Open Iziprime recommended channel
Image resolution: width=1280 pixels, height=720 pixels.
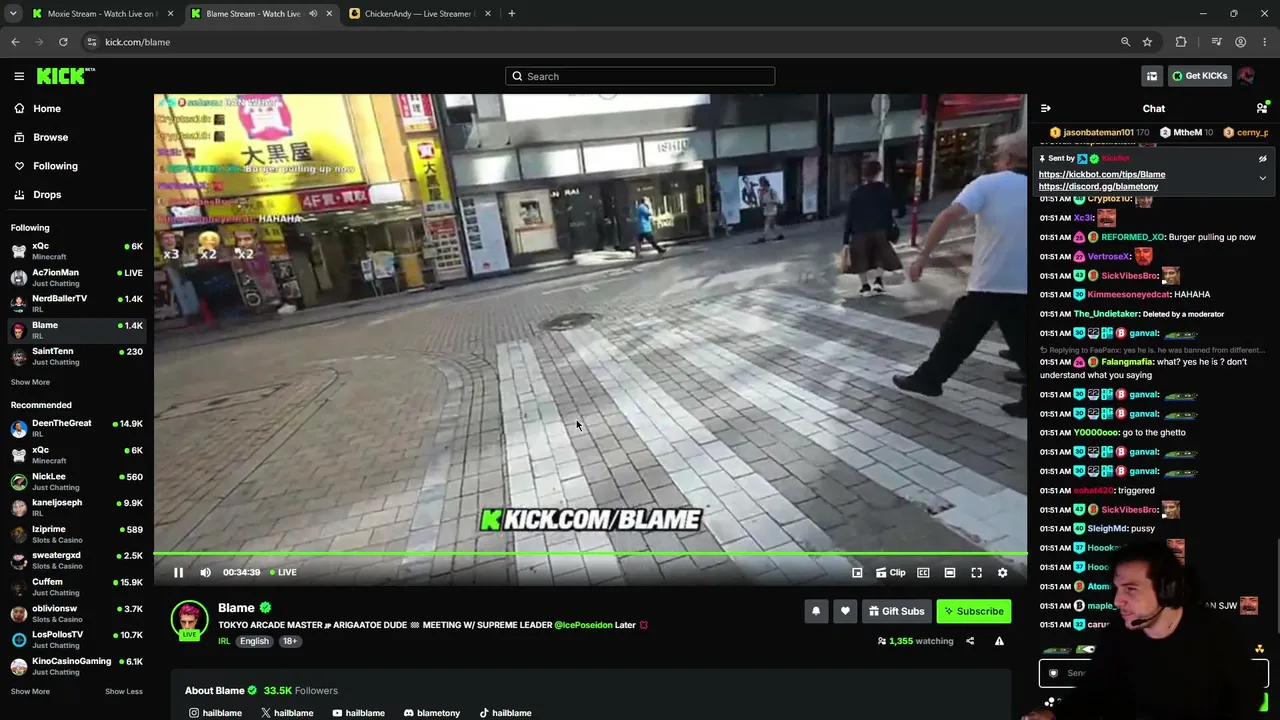pos(77,533)
